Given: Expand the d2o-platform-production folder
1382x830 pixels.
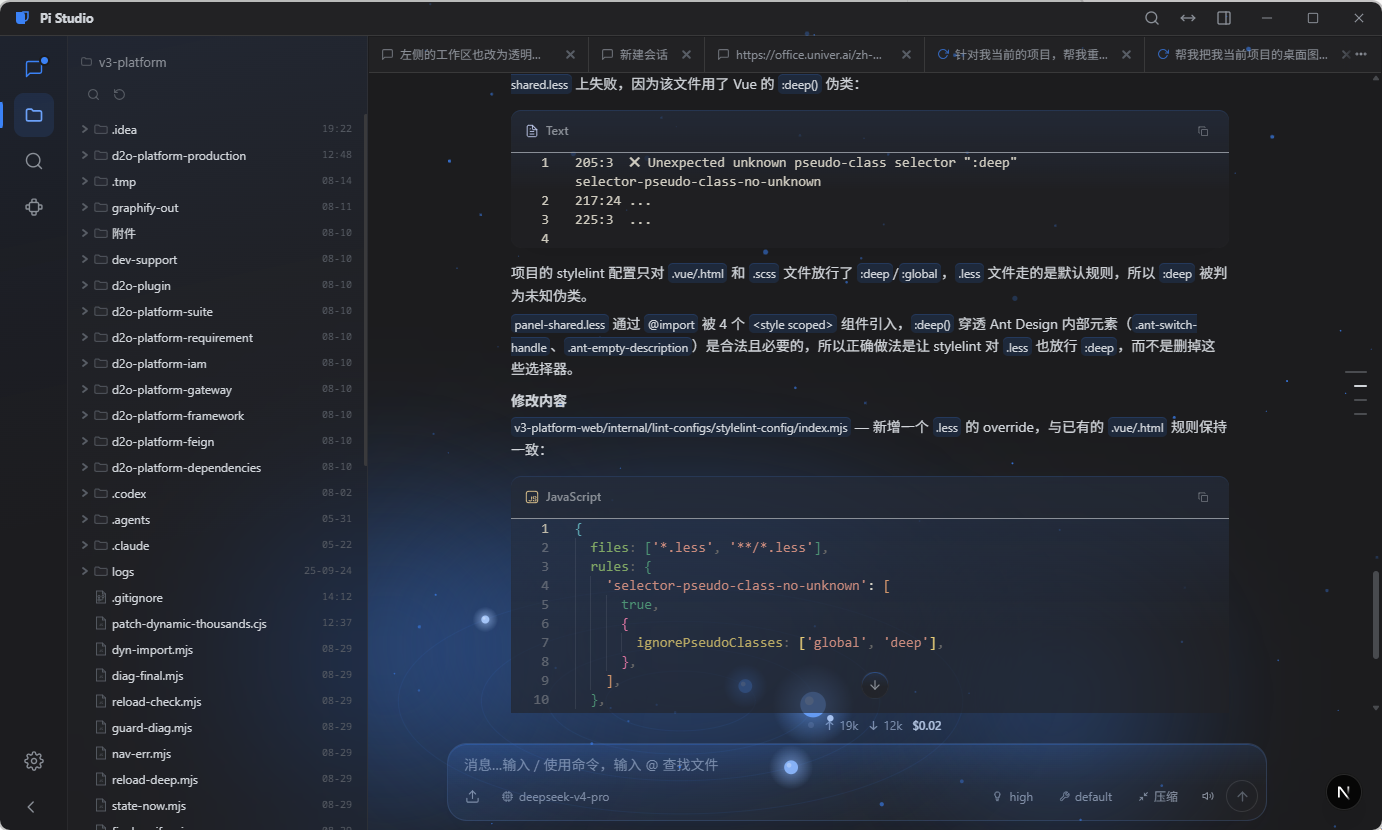Looking at the screenshot, I should pos(85,155).
